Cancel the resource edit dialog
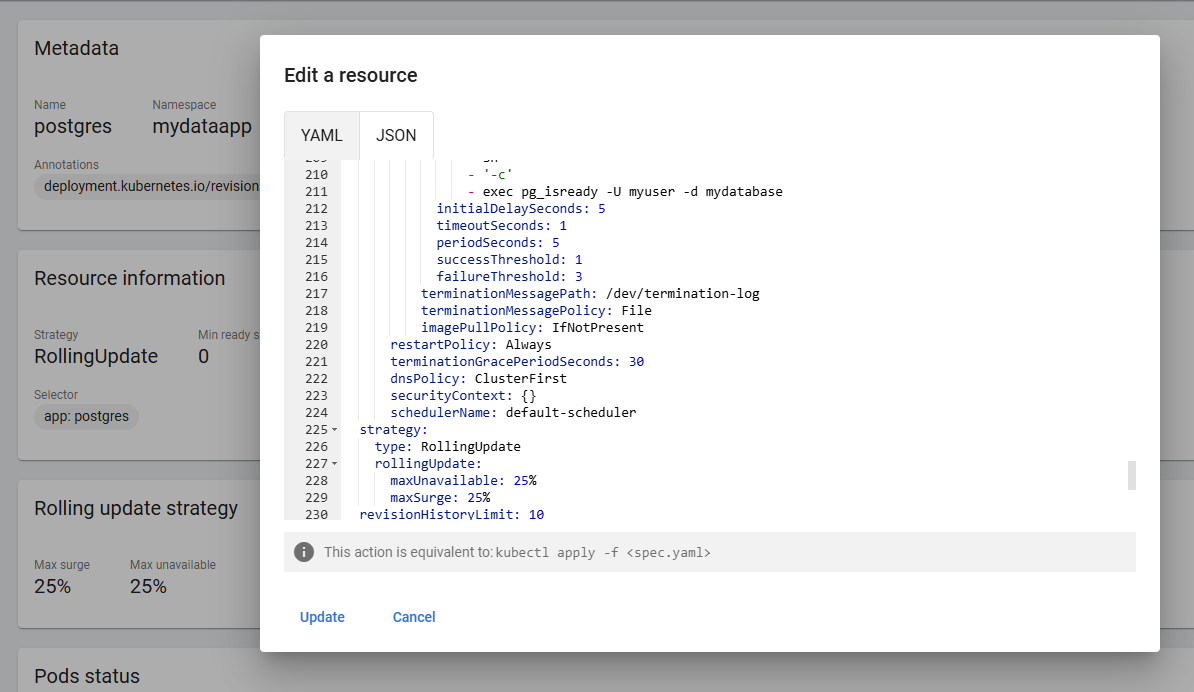Viewport: 1194px width, 692px height. [x=414, y=617]
